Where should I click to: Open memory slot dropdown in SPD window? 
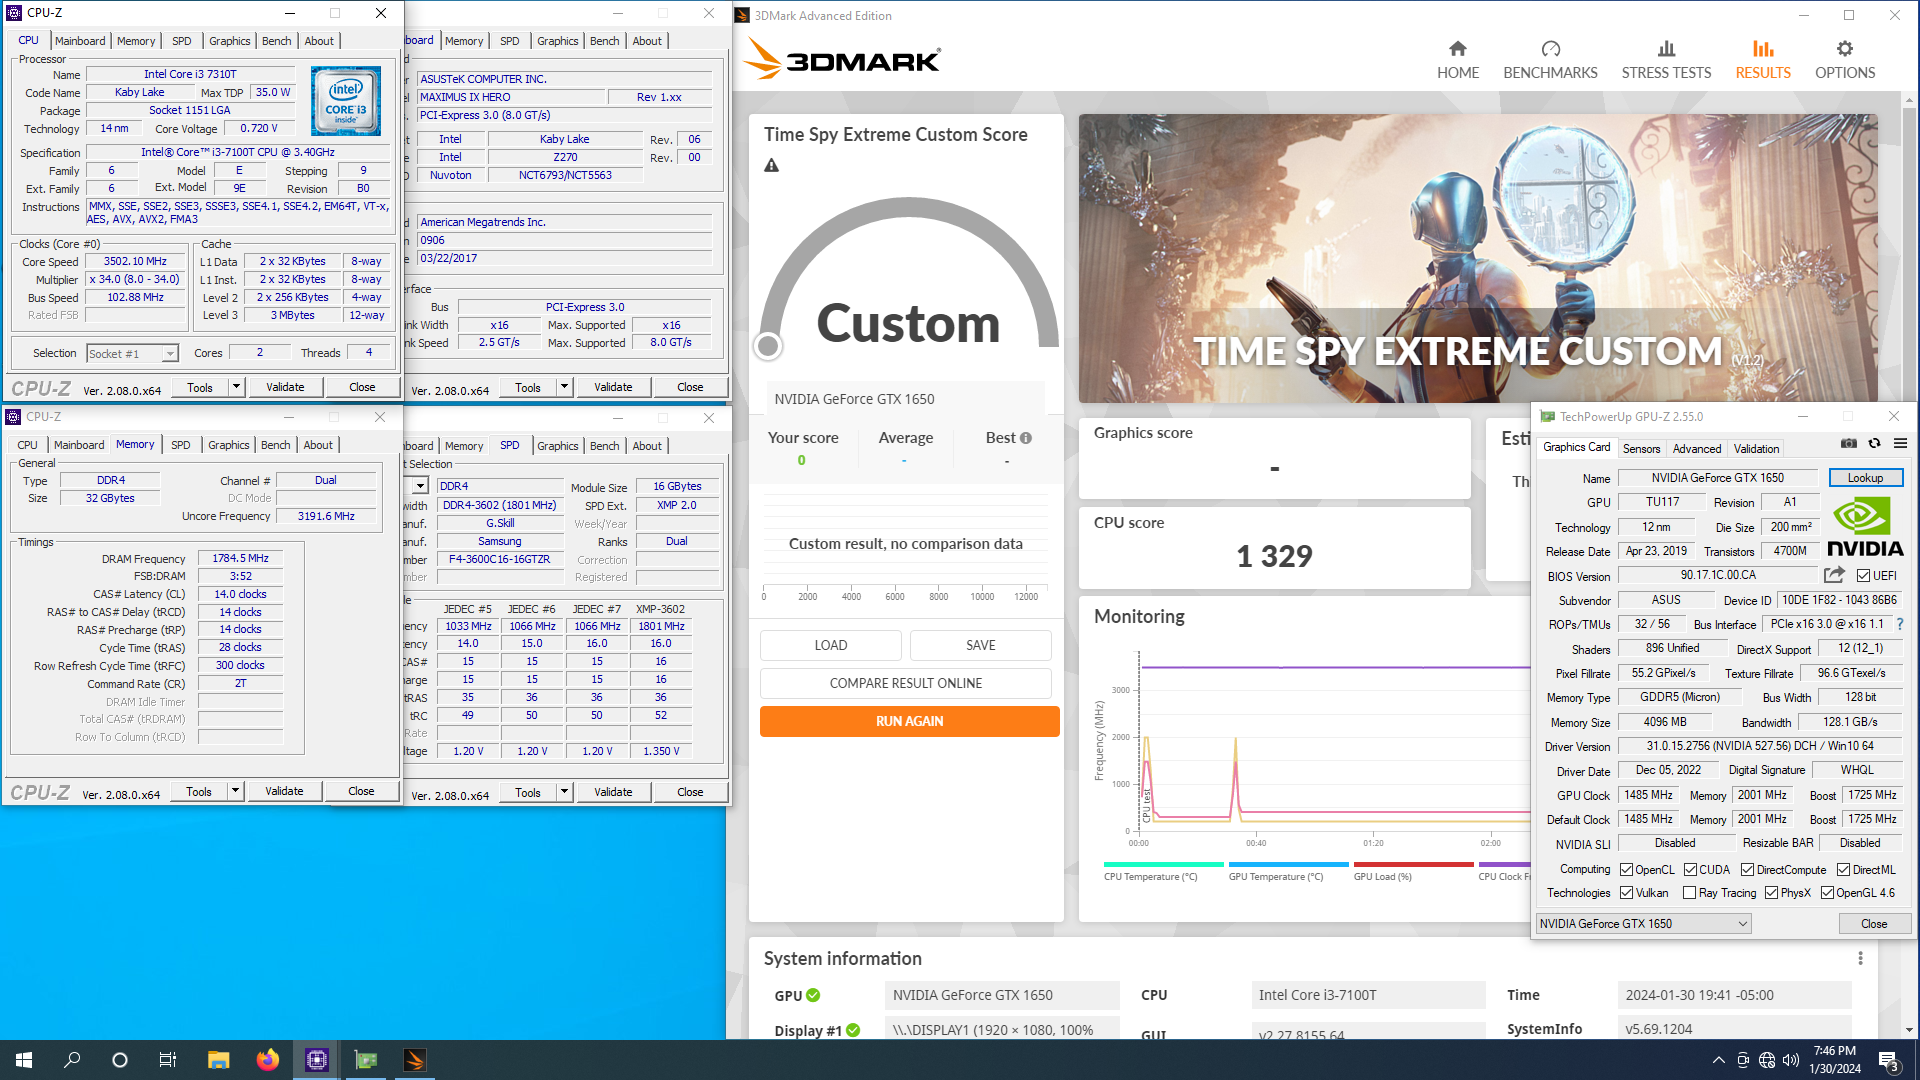pos(421,486)
